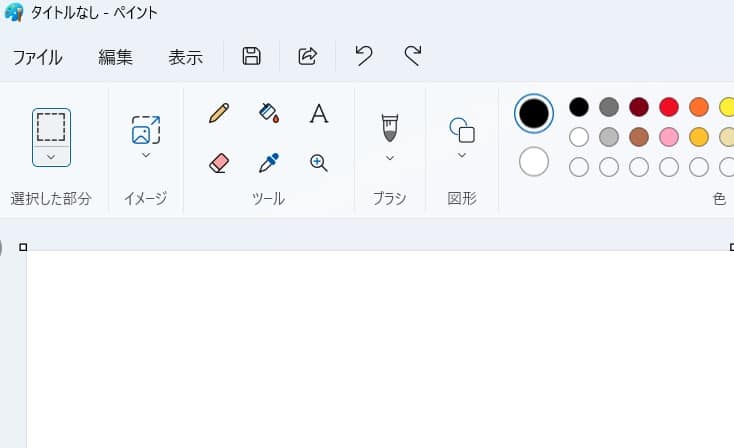Expand the shapes dropdown chevron
The width and height of the screenshot is (734, 448).
point(462,155)
